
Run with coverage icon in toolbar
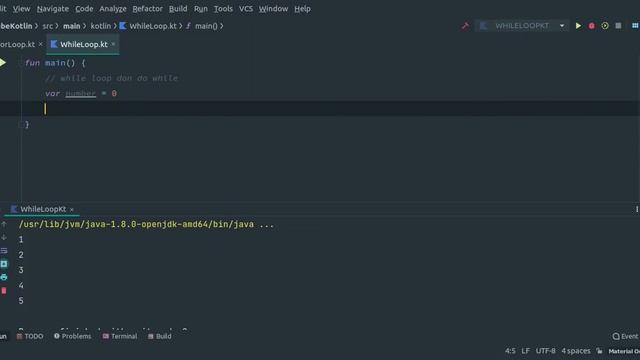click(605, 26)
